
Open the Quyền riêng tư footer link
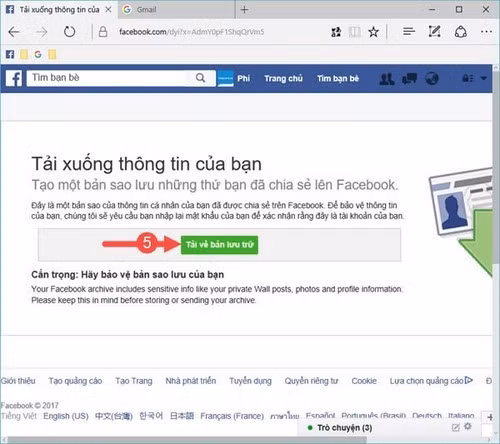coord(311,381)
